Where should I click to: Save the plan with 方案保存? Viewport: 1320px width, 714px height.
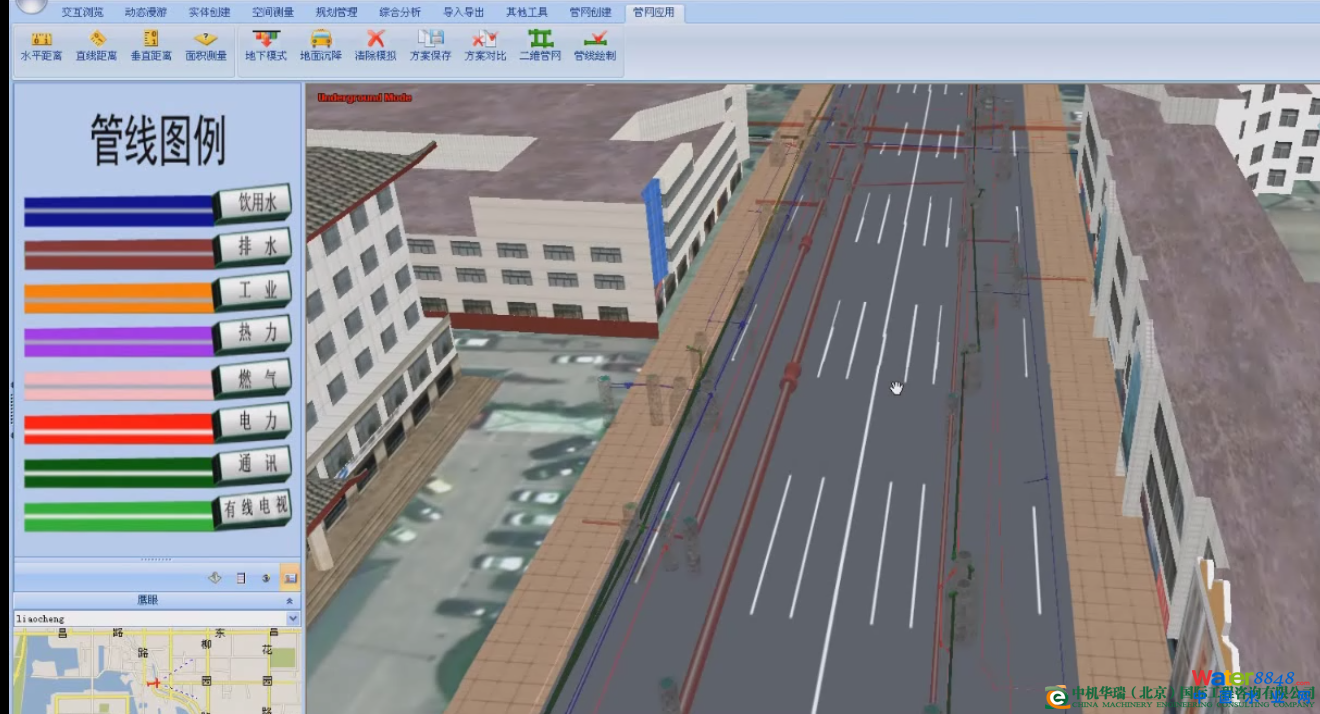tap(431, 47)
